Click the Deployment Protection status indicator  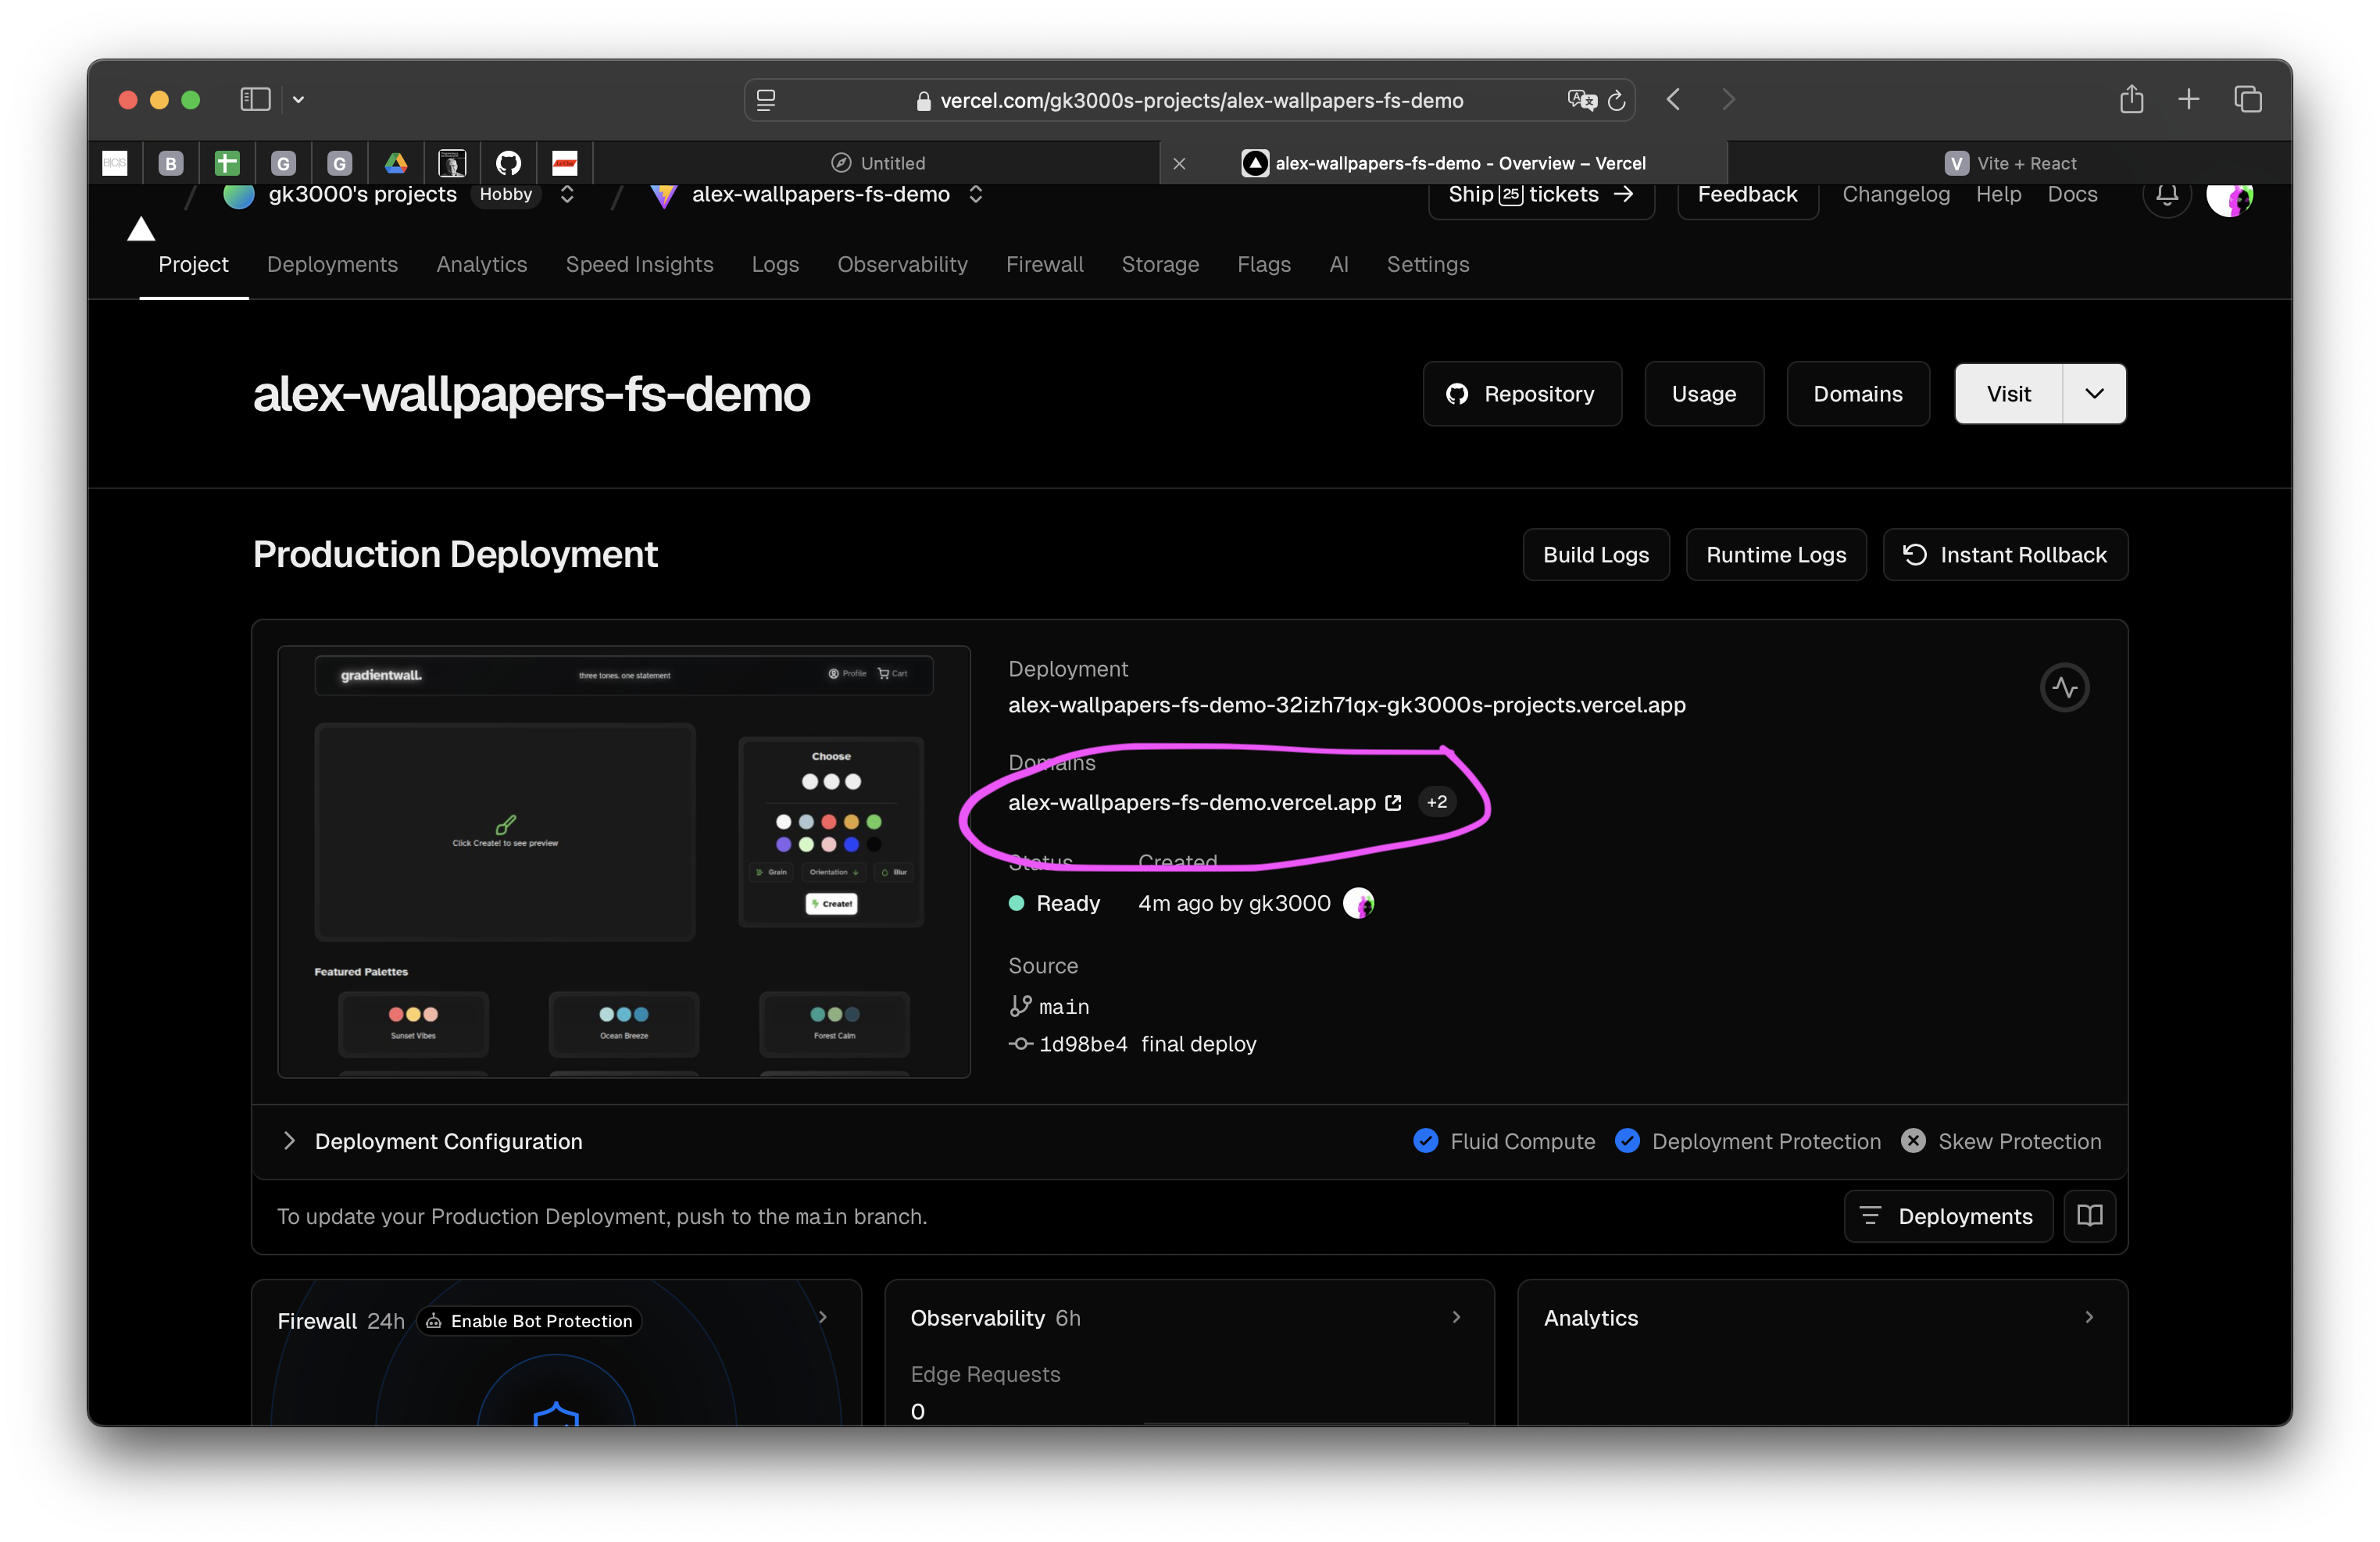pos(1747,1141)
